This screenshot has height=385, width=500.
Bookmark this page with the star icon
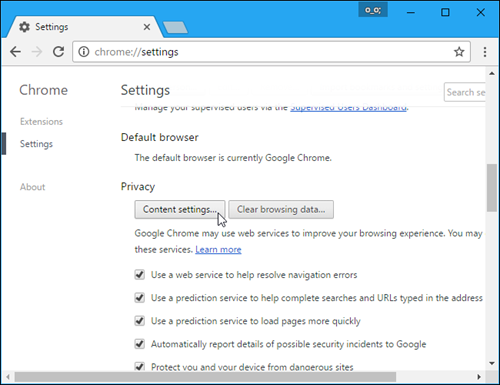click(459, 52)
